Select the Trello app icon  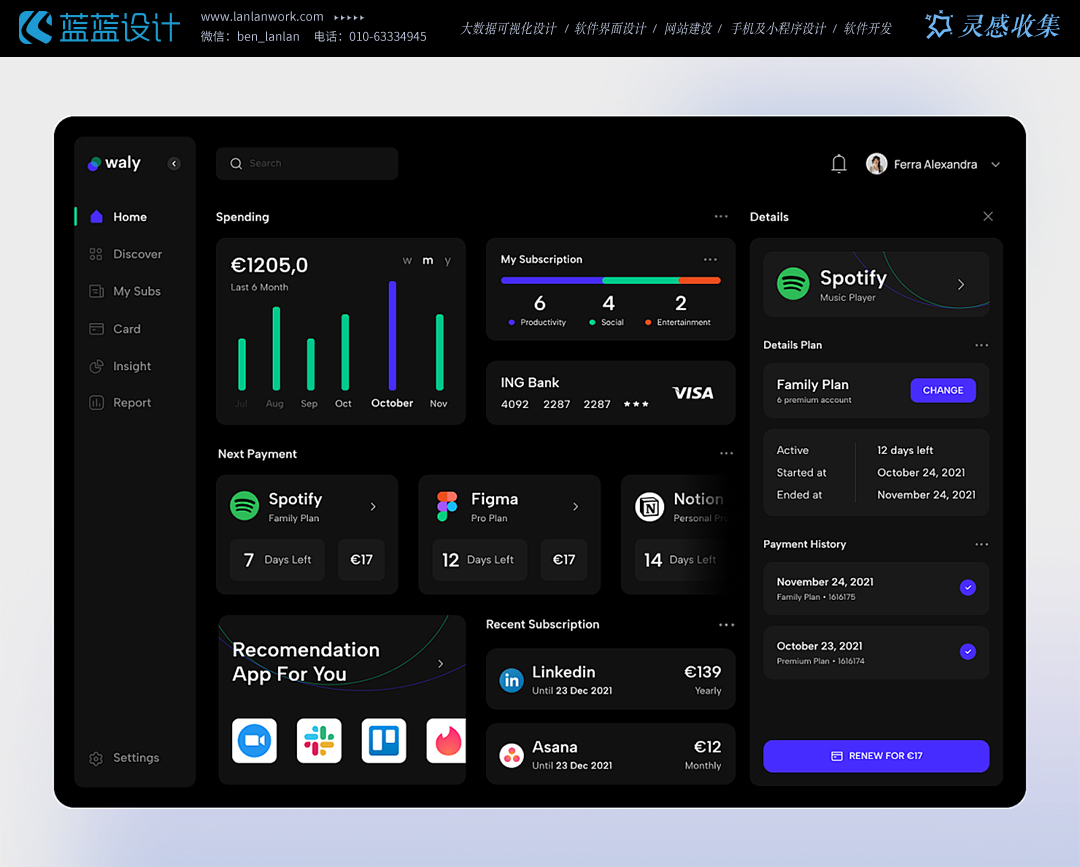pos(384,741)
